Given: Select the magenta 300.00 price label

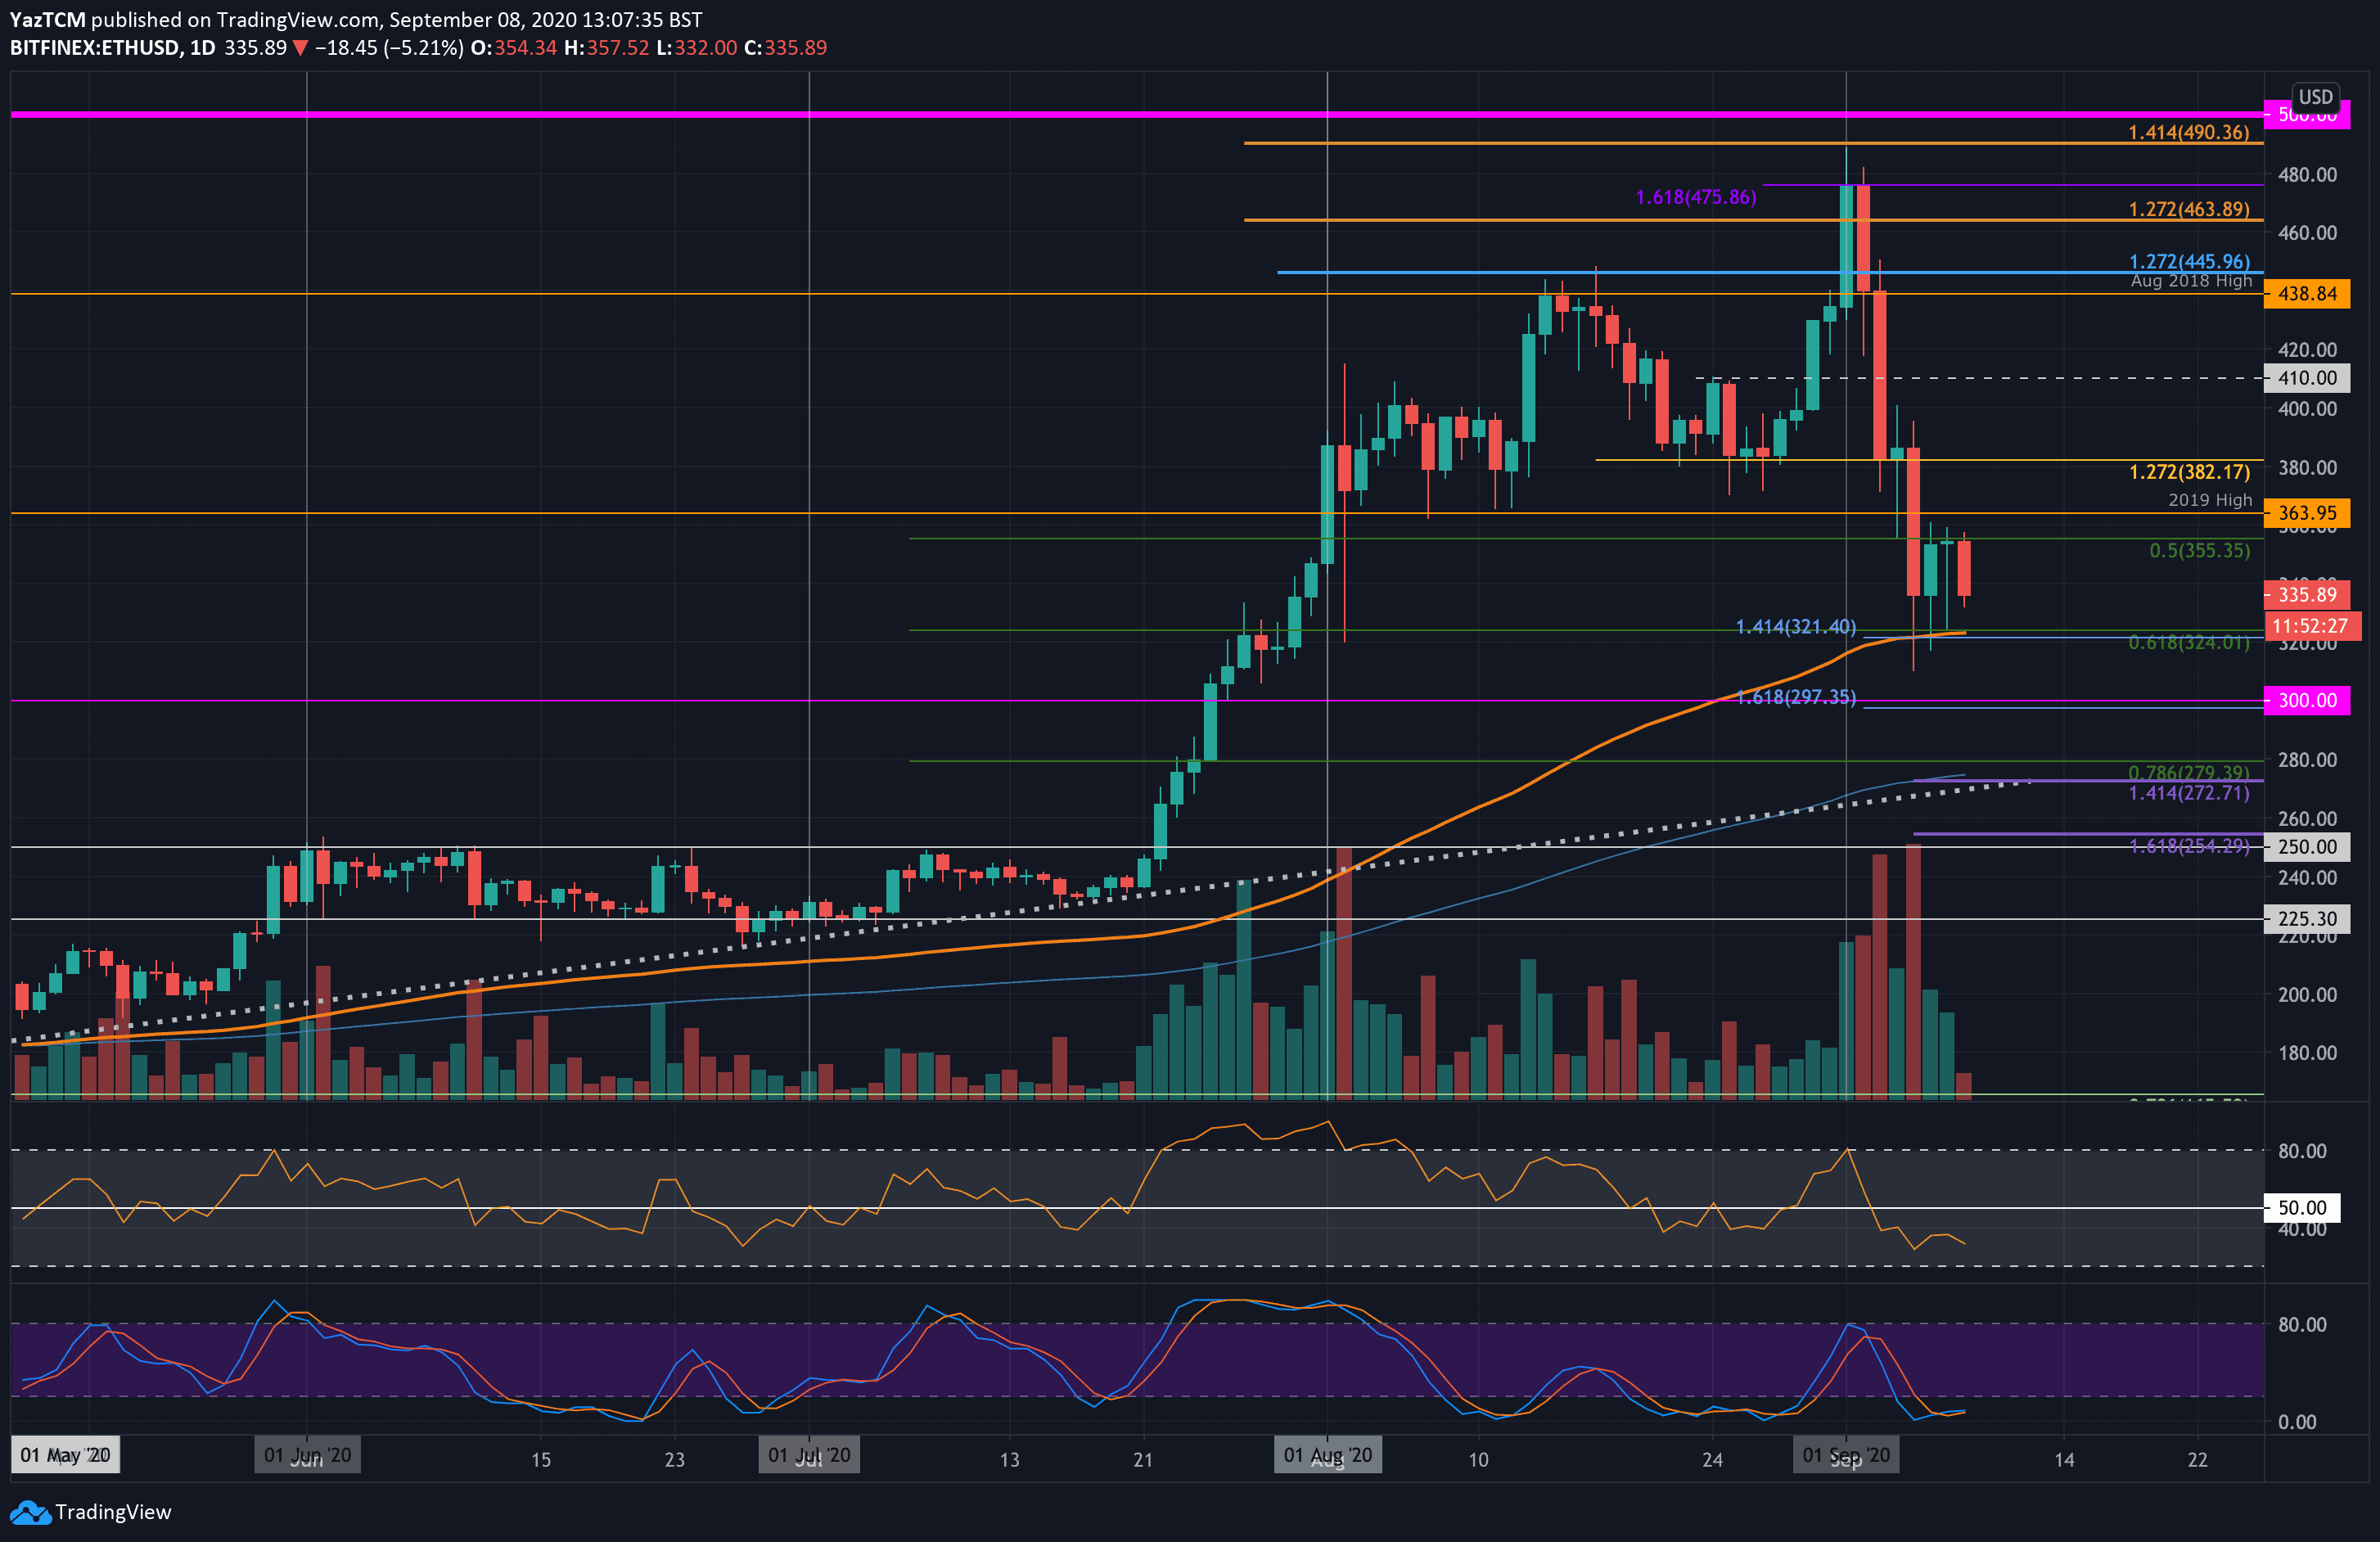Looking at the screenshot, I should (2306, 700).
